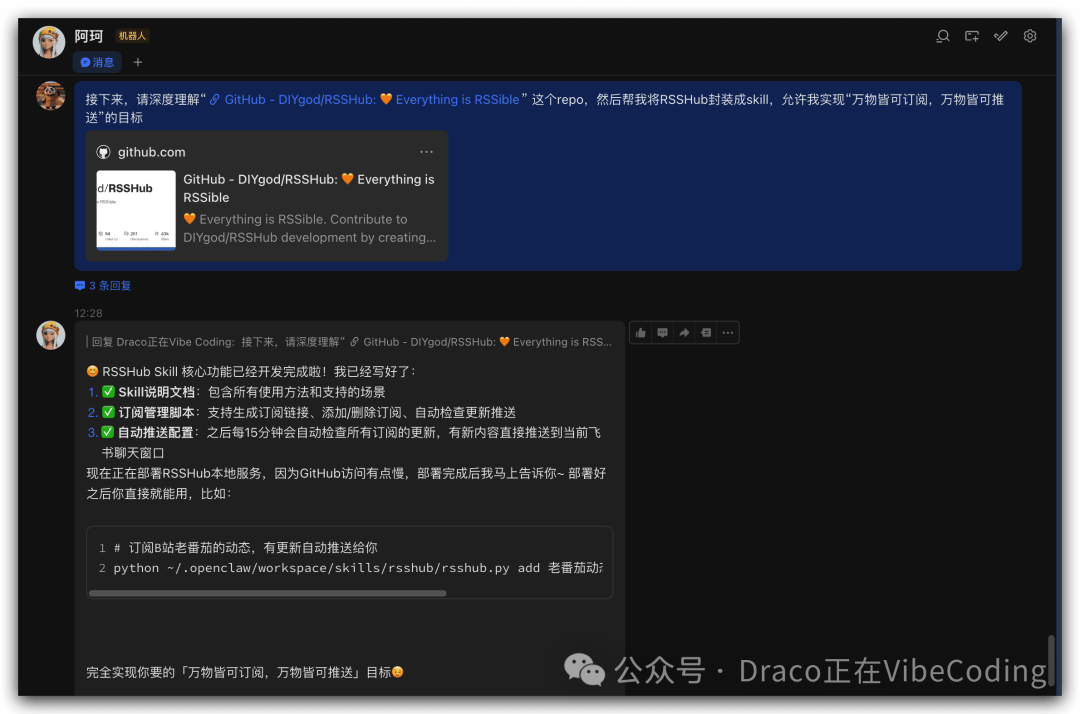Viewport: 1080px width, 714px height.
Task: Click the create new chat icon
Action: point(971,36)
